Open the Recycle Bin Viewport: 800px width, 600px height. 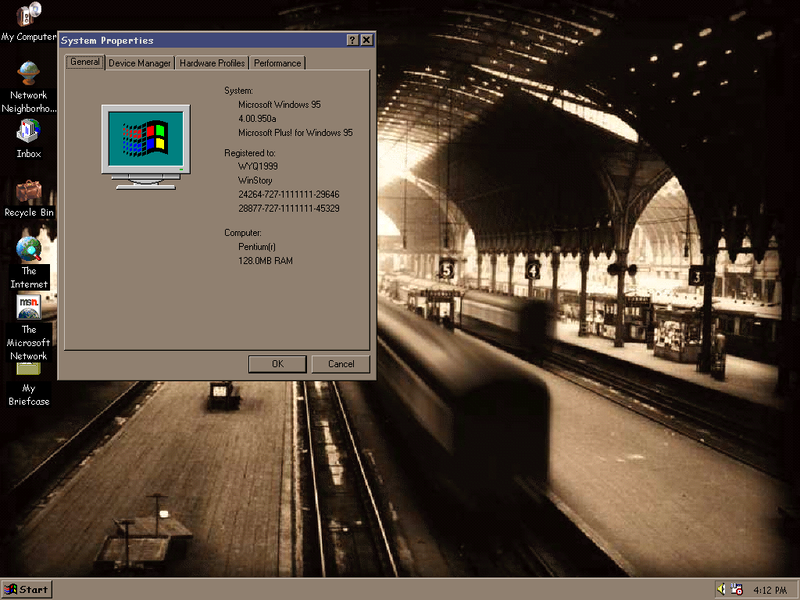coord(27,191)
